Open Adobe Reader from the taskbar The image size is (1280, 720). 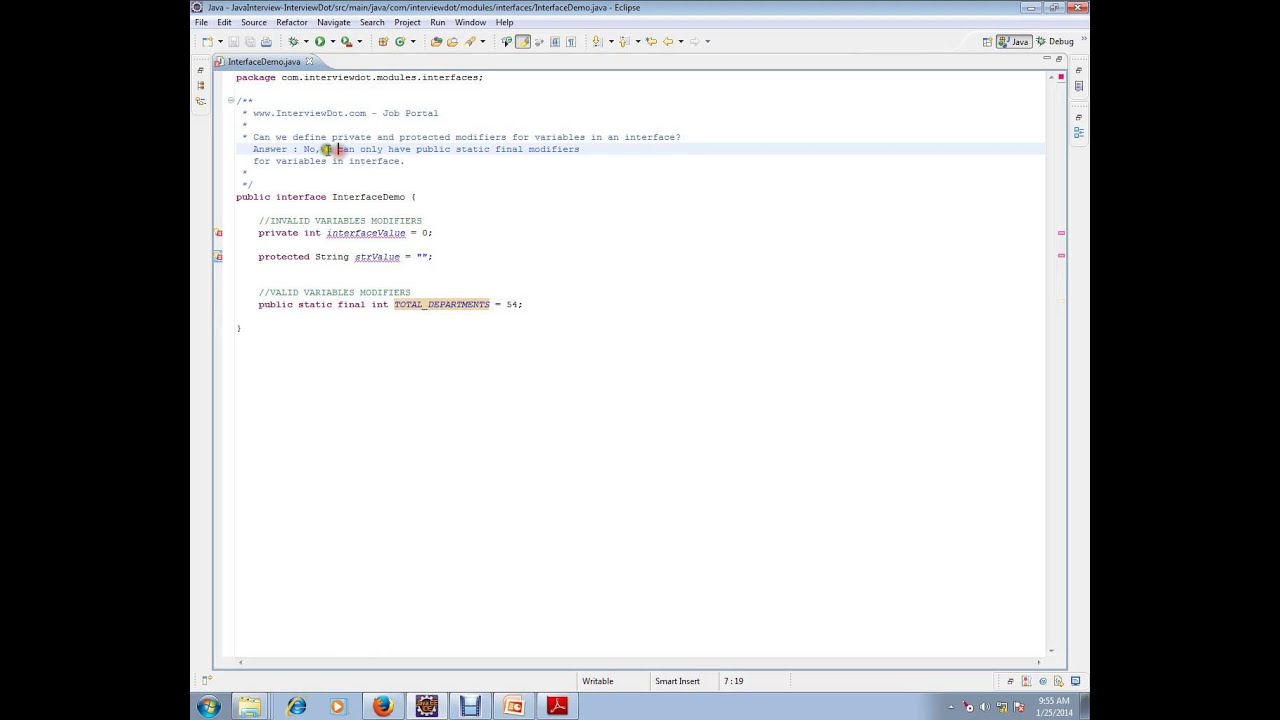557,707
